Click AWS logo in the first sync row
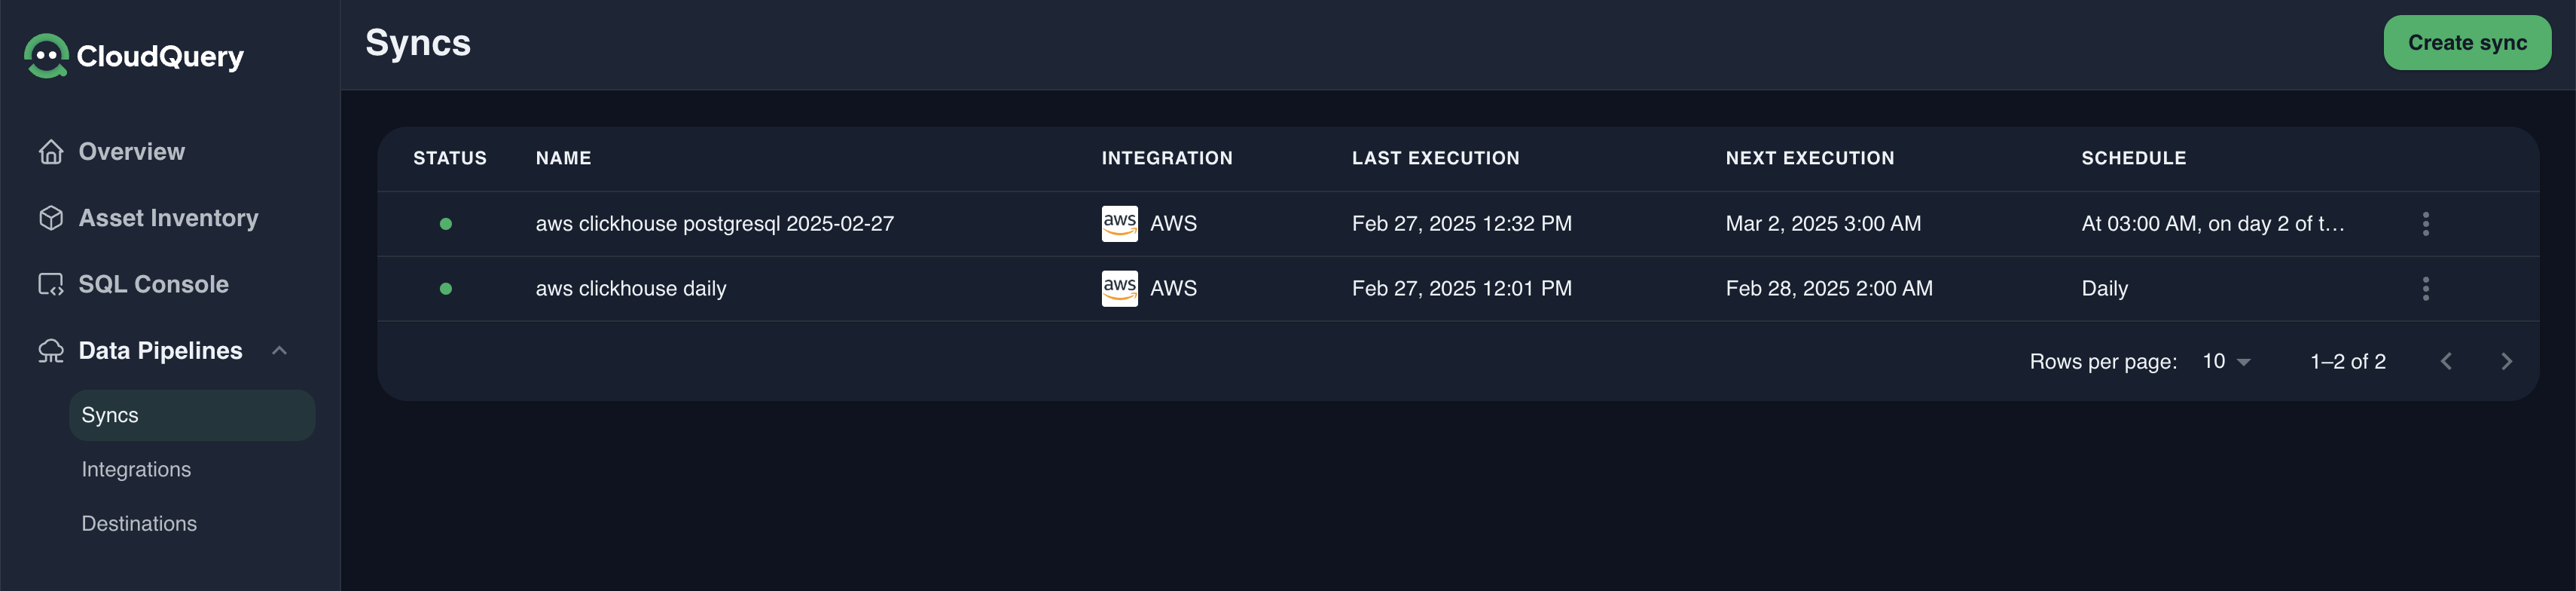Image resolution: width=2576 pixels, height=591 pixels. [x=1119, y=224]
